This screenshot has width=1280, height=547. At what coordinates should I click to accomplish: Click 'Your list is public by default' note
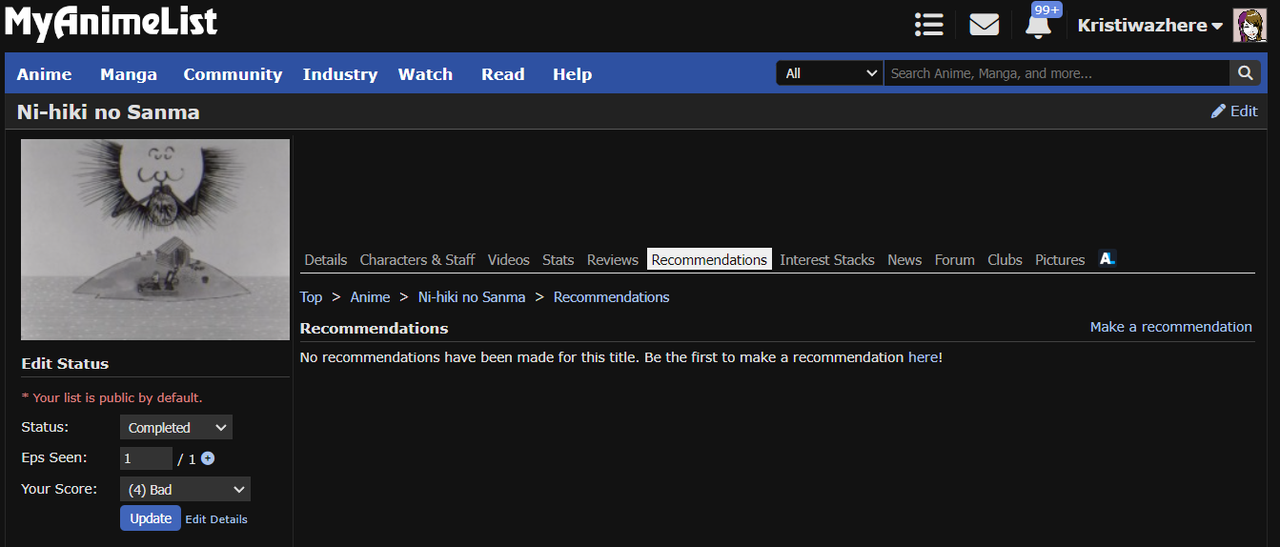click(x=112, y=398)
